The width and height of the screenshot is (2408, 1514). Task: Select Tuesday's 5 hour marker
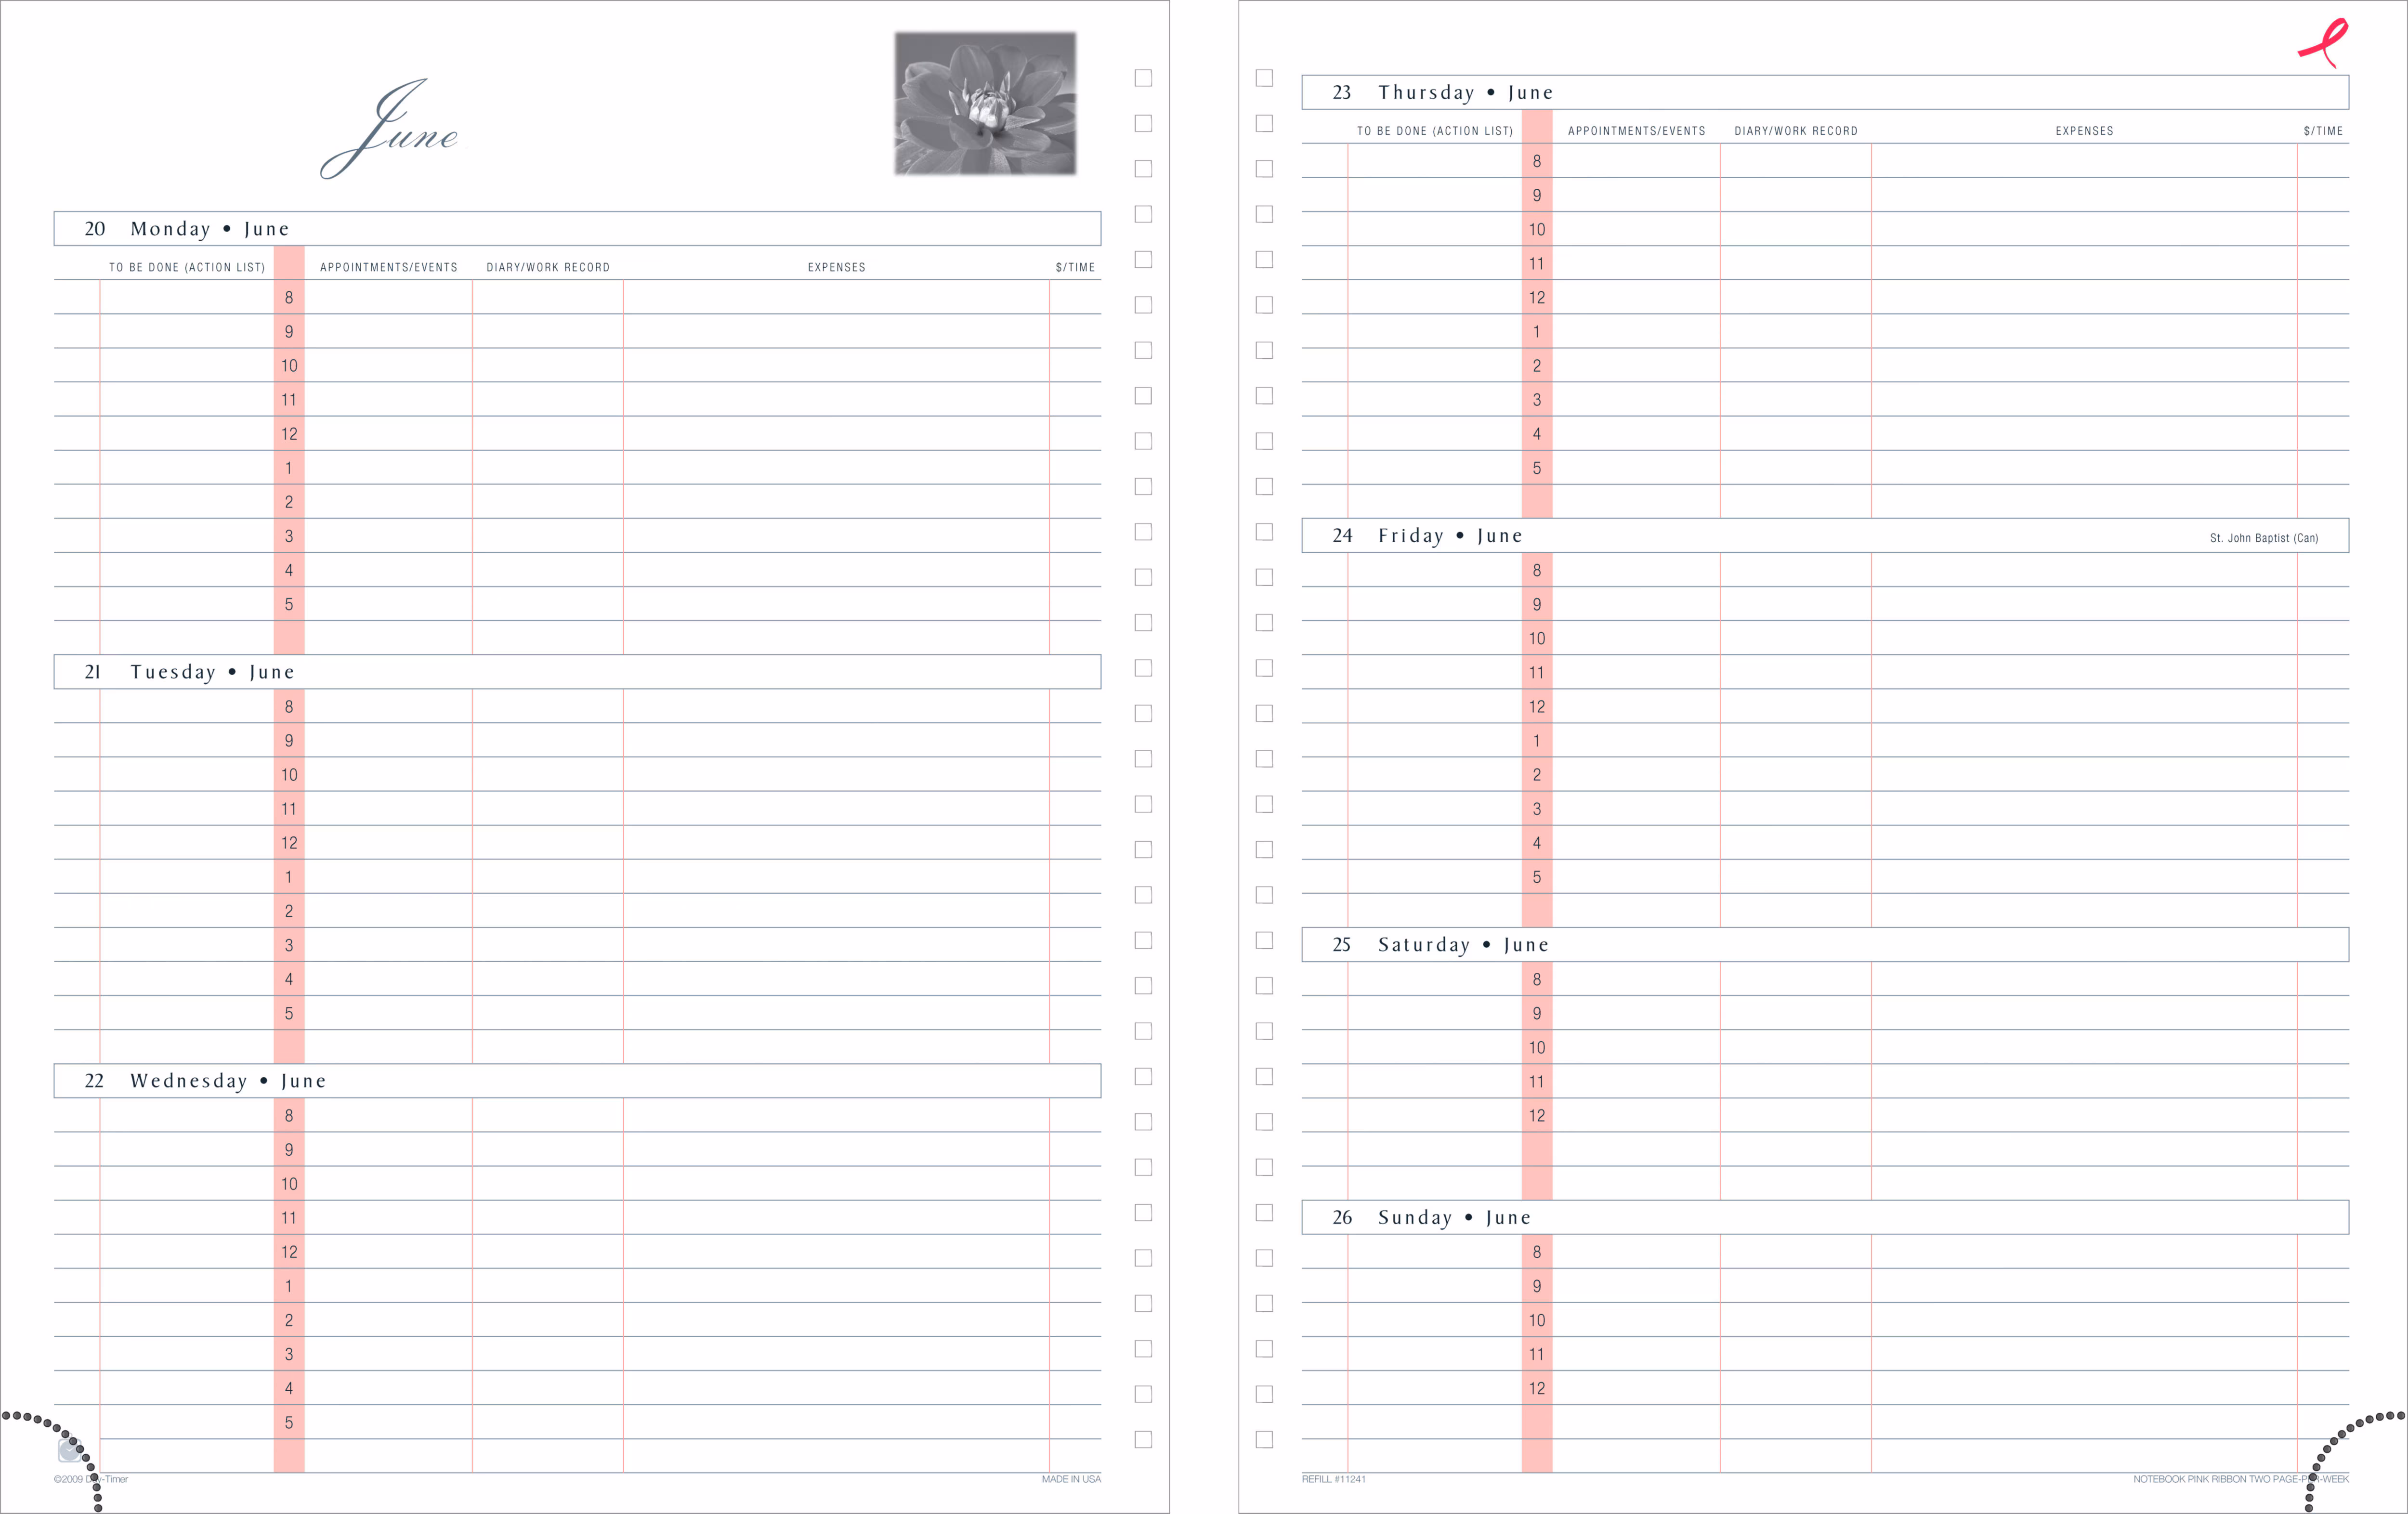click(x=289, y=1013)
